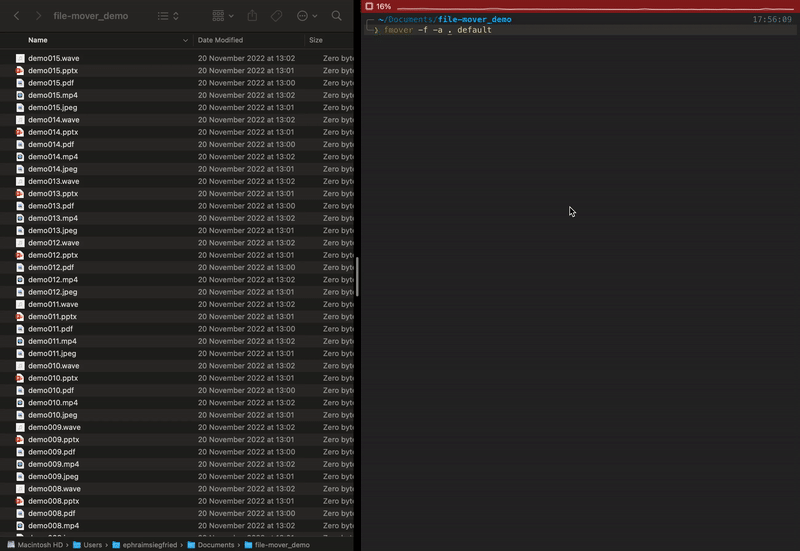Image resolution: width=800 pixels, height=551 pixels.
Task: Click the Finder vertical scrollbar thumb
Action: (357, 277)
